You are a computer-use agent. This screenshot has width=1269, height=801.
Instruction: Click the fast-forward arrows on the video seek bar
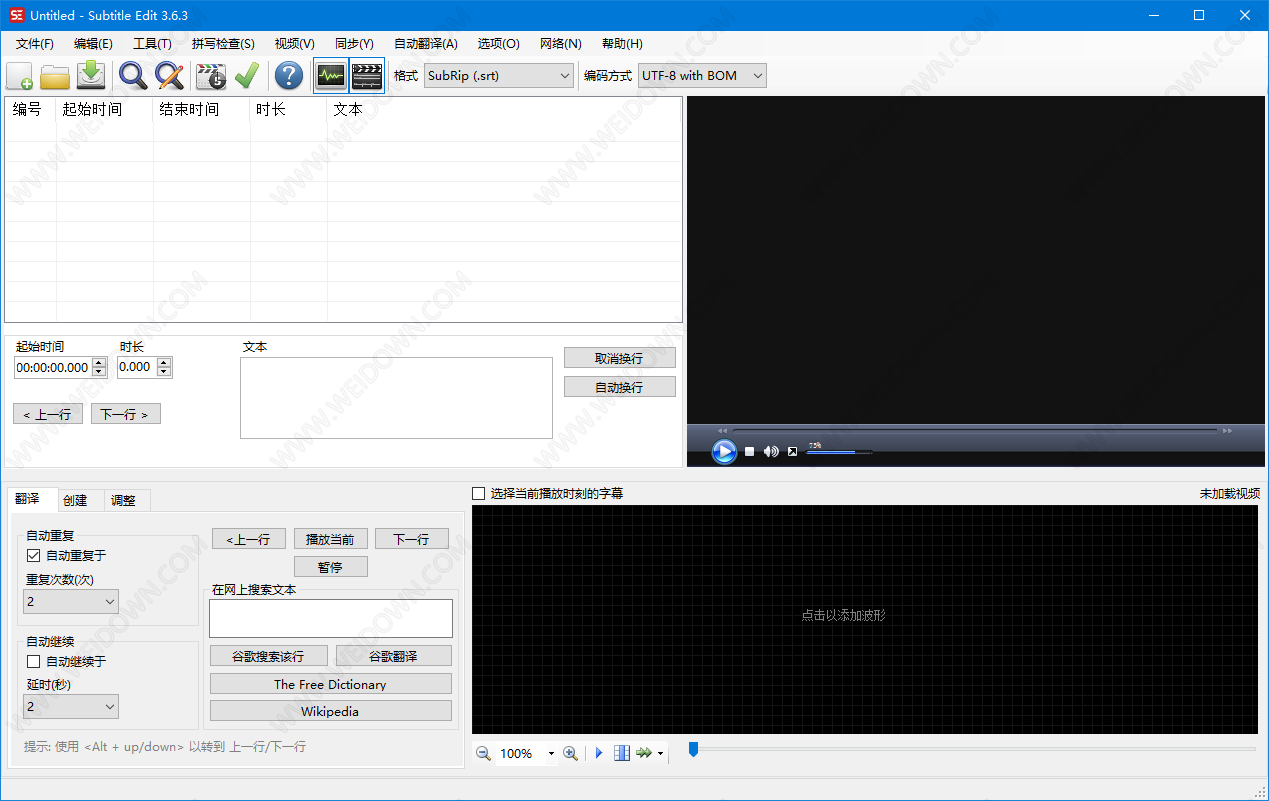(1227, 431)
